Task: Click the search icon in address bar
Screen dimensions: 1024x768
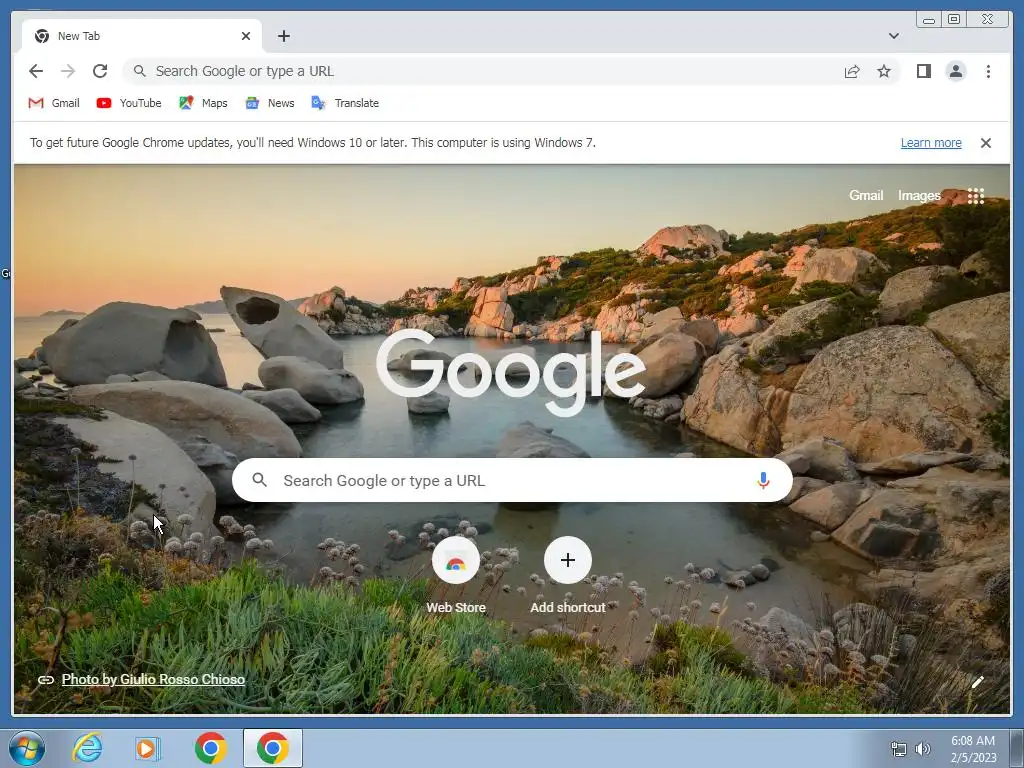Action: click(139, 71)
